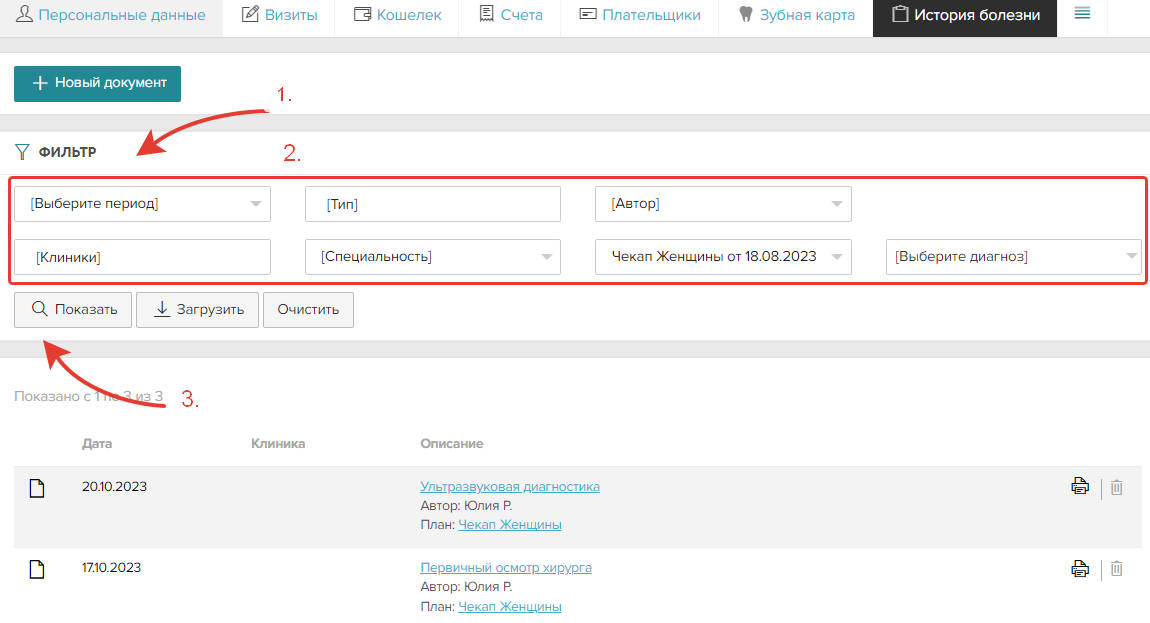Go to the Счета tab
This screenshot has width=1150, height=623.
tap(510, 15)
